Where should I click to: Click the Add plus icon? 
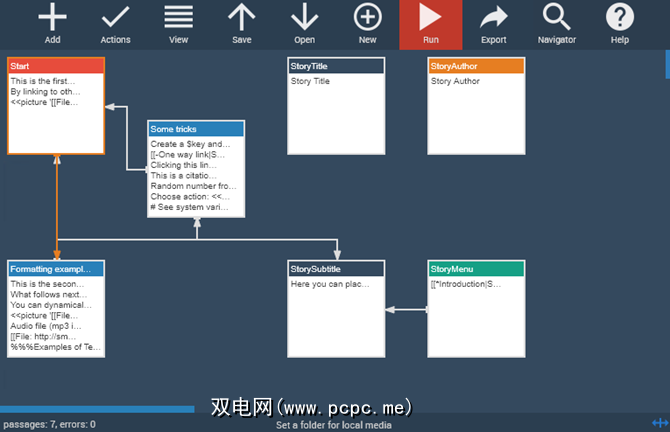(52, 18)
